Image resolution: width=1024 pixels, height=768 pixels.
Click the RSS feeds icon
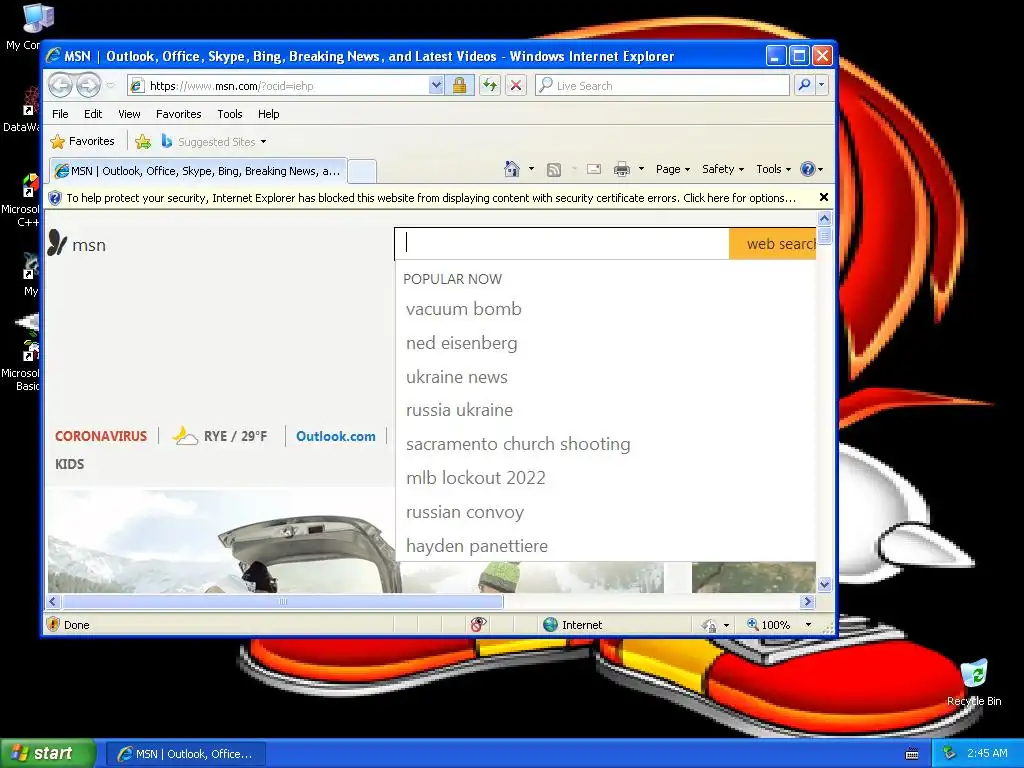(x=554, y=170)
